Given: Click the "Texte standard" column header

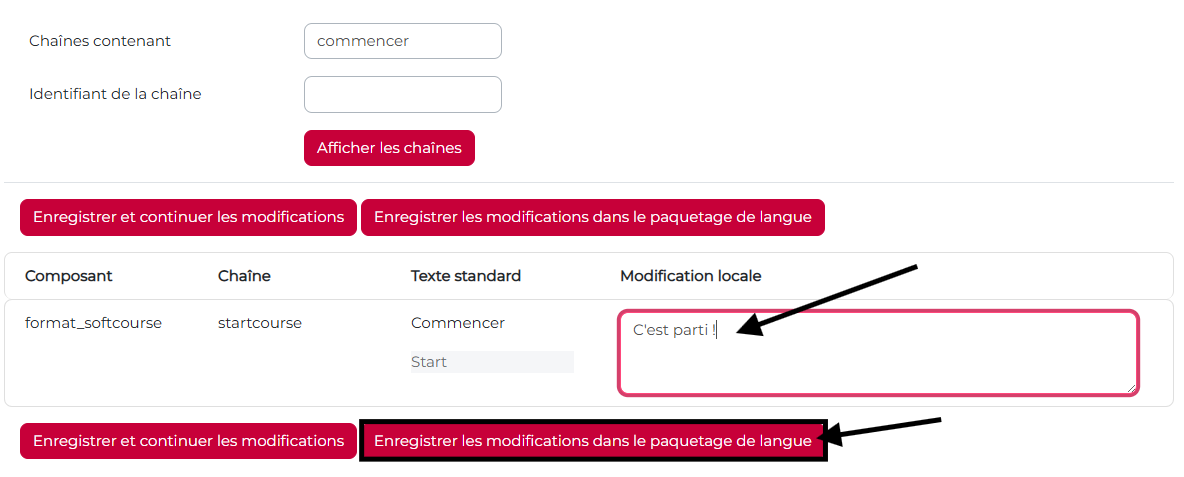Looking at the screenshot, I should click(x=466, y=276).
